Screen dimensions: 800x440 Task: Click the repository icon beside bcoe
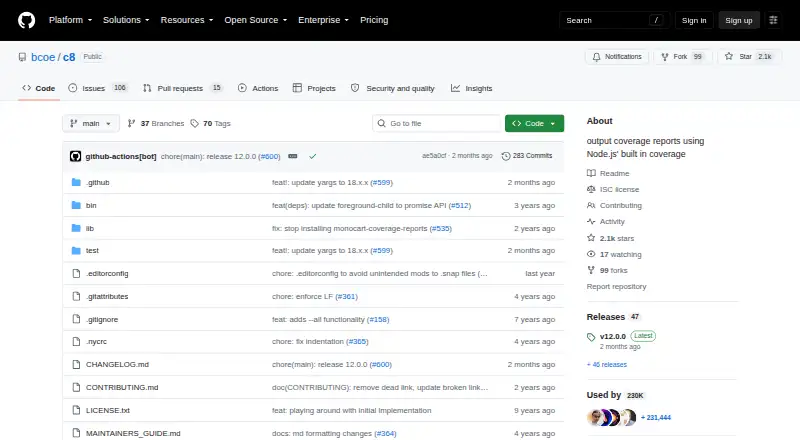tap(22, 57)
